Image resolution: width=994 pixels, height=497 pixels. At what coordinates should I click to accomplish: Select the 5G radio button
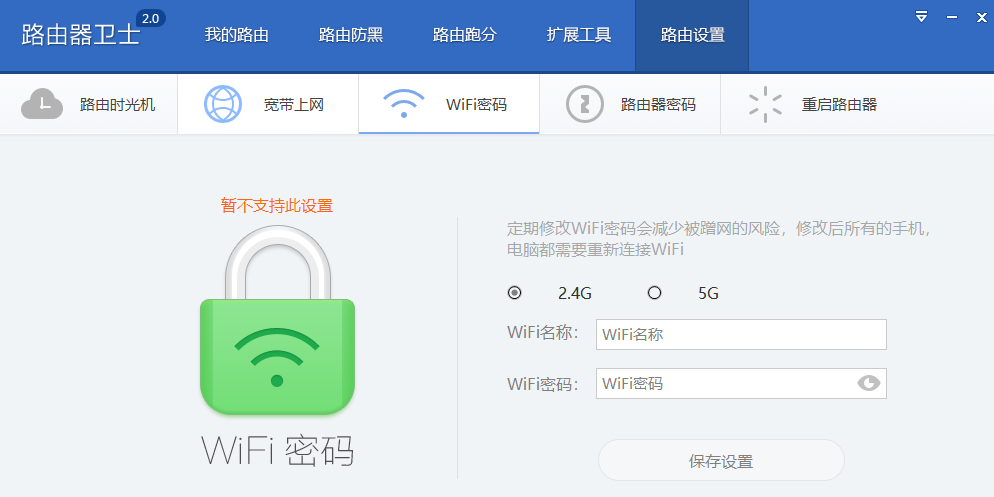(654, 293)
